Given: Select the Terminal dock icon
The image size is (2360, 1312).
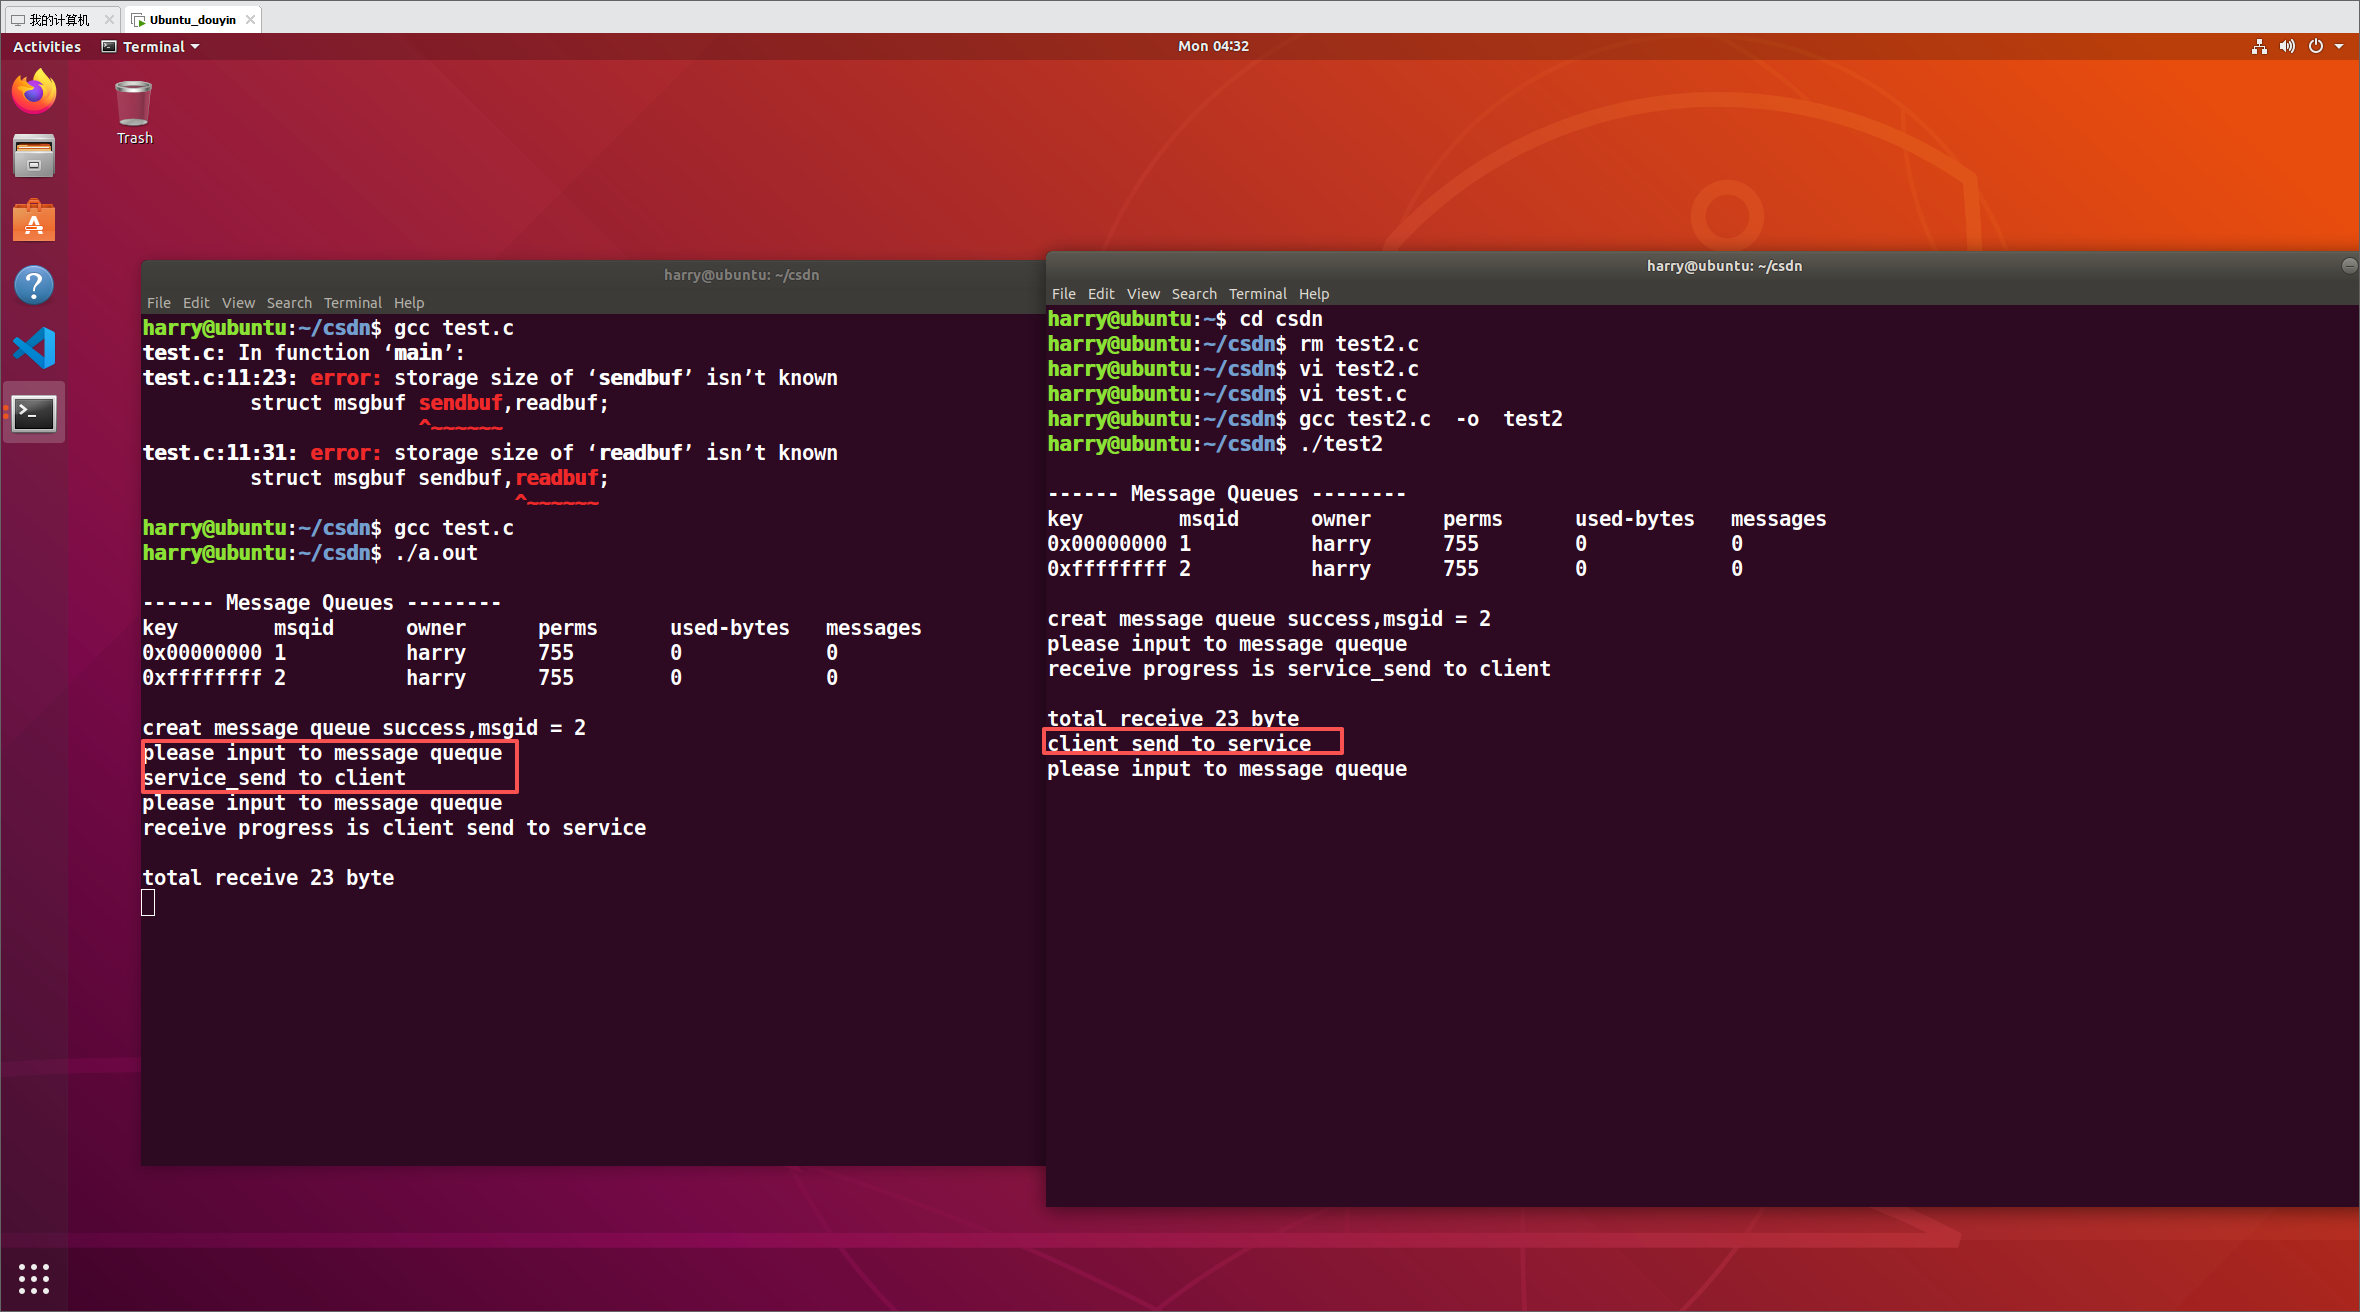Looking at the screenshot, I should [34, 412].
